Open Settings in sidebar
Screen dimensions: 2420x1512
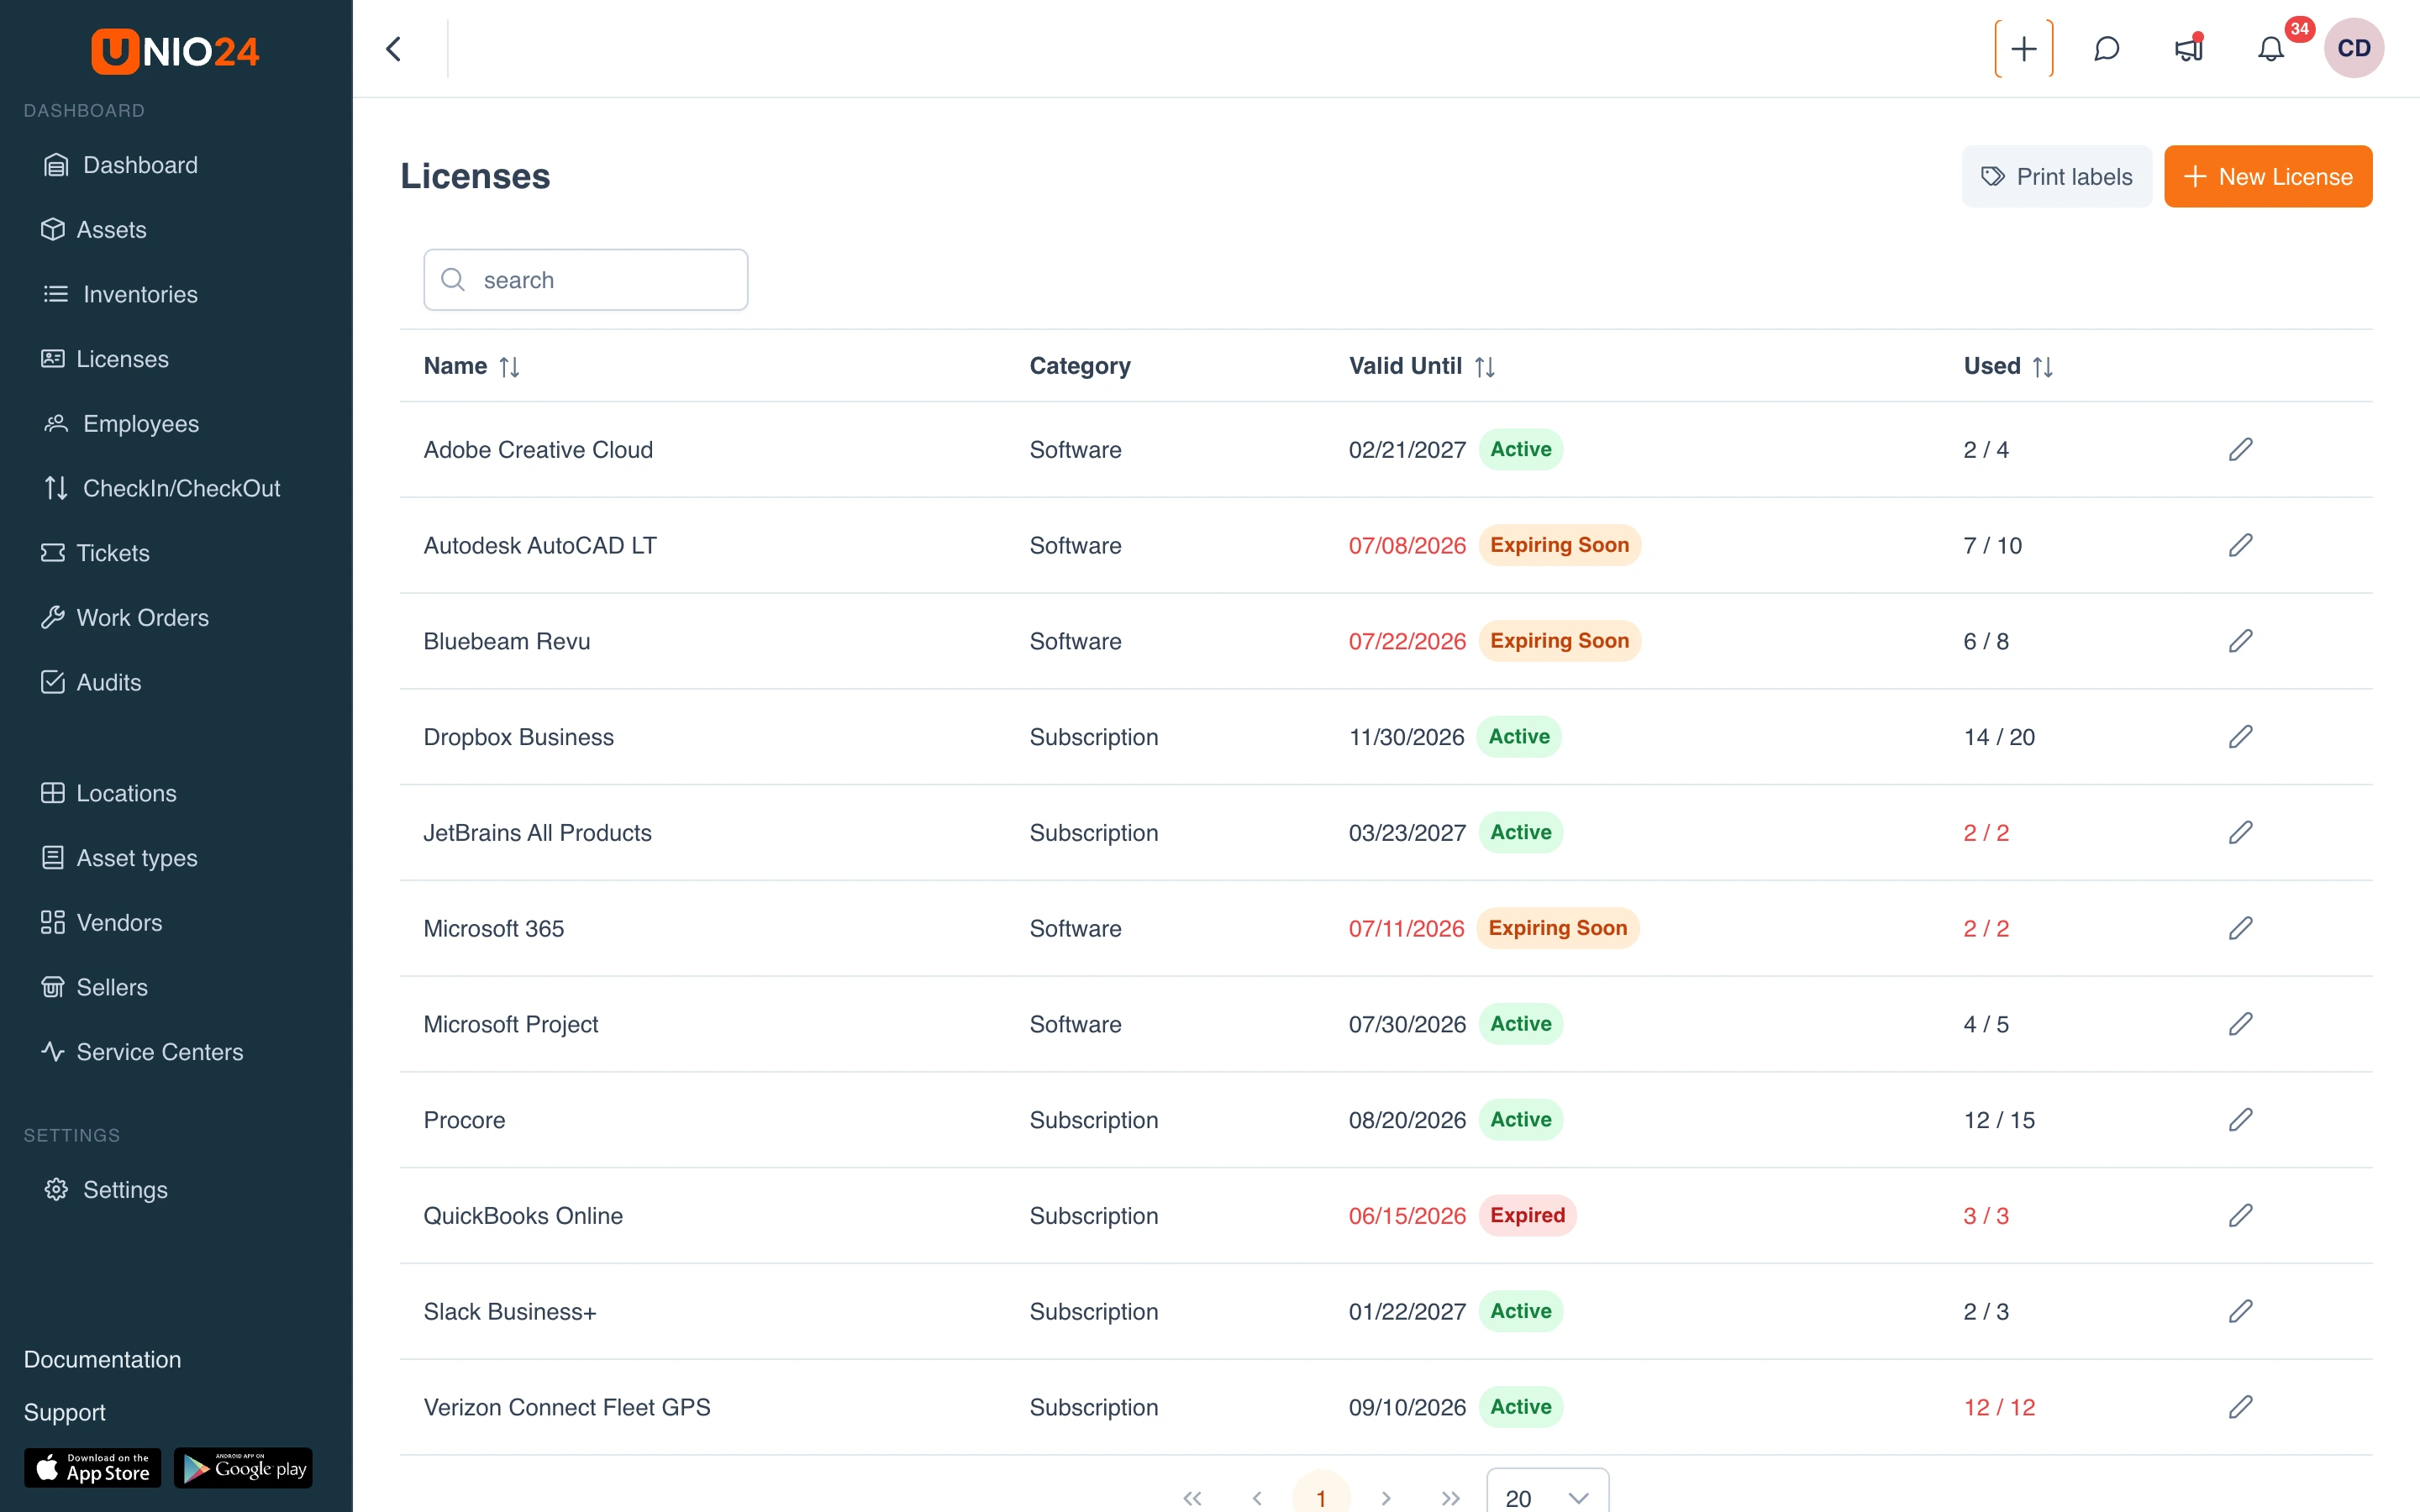pos(106,1190)
